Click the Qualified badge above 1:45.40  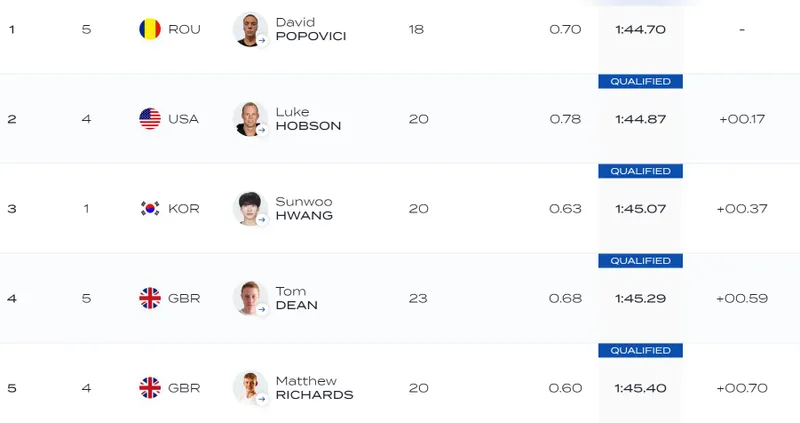click(x=640, y=351)
